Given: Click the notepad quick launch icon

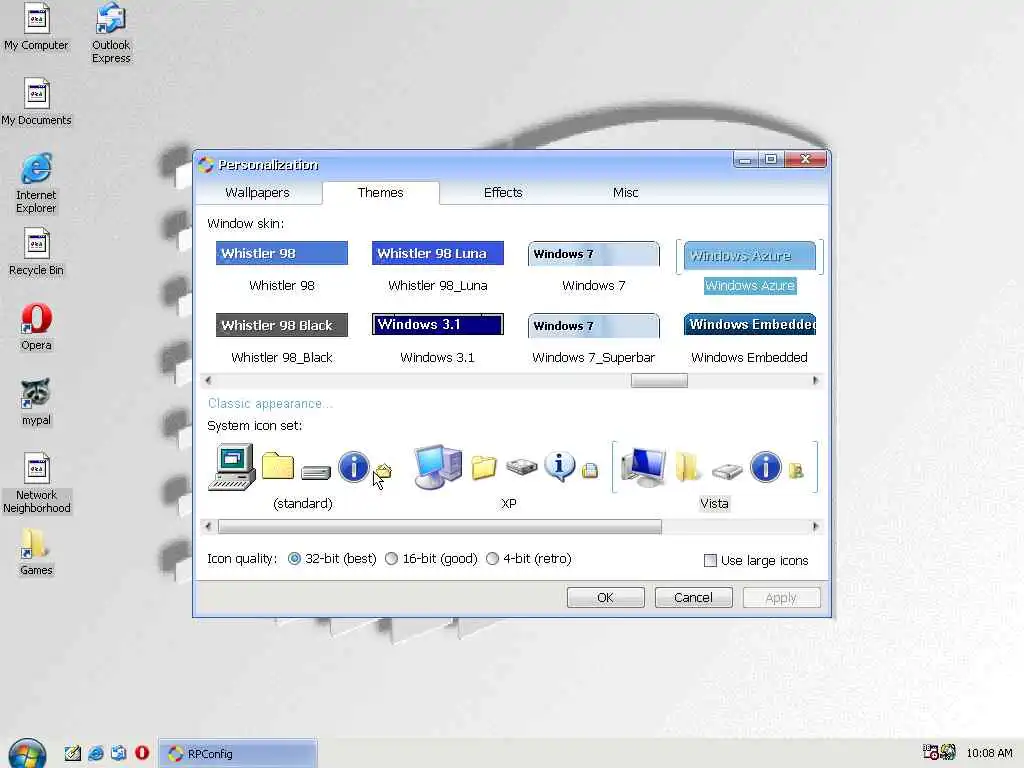Looking at the screenshot, I should [72, 753].
